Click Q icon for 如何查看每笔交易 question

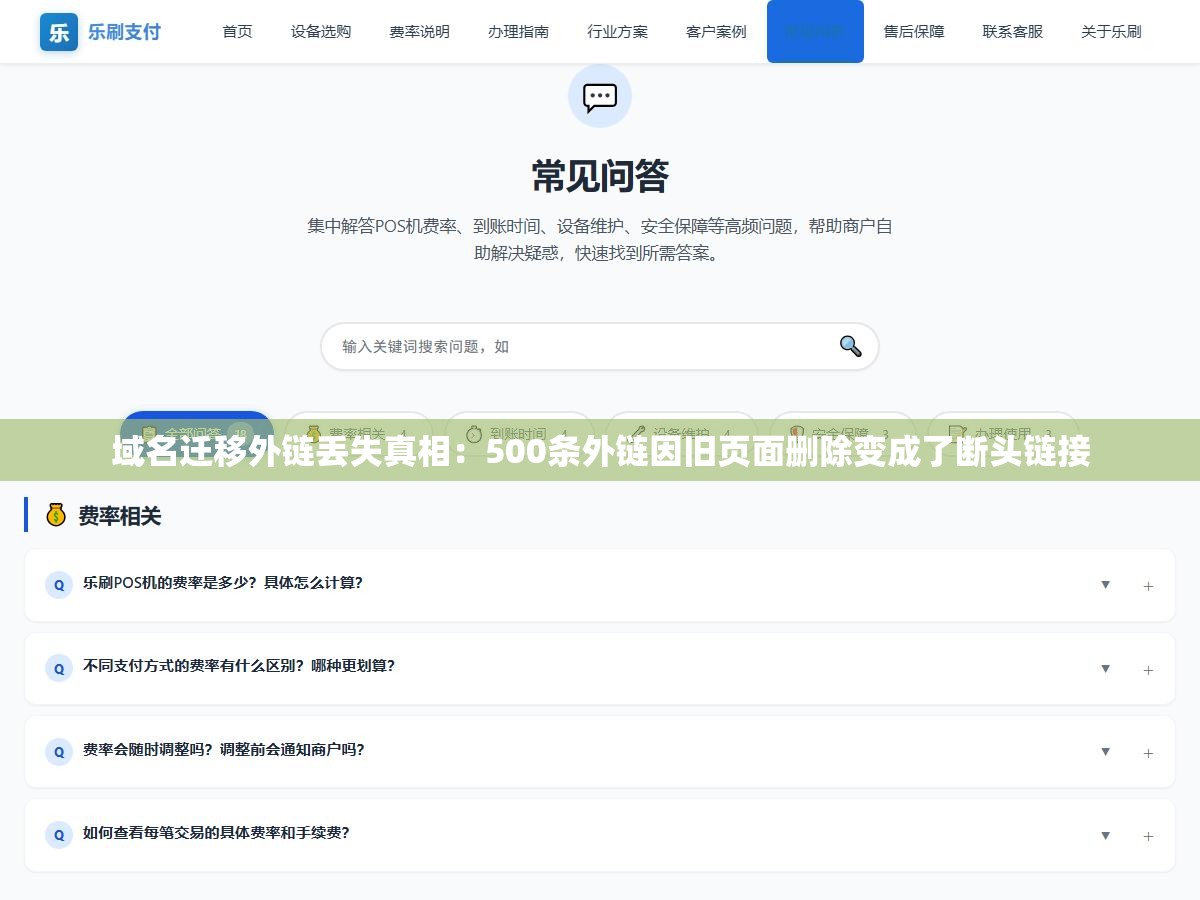(x=59, y=835)
